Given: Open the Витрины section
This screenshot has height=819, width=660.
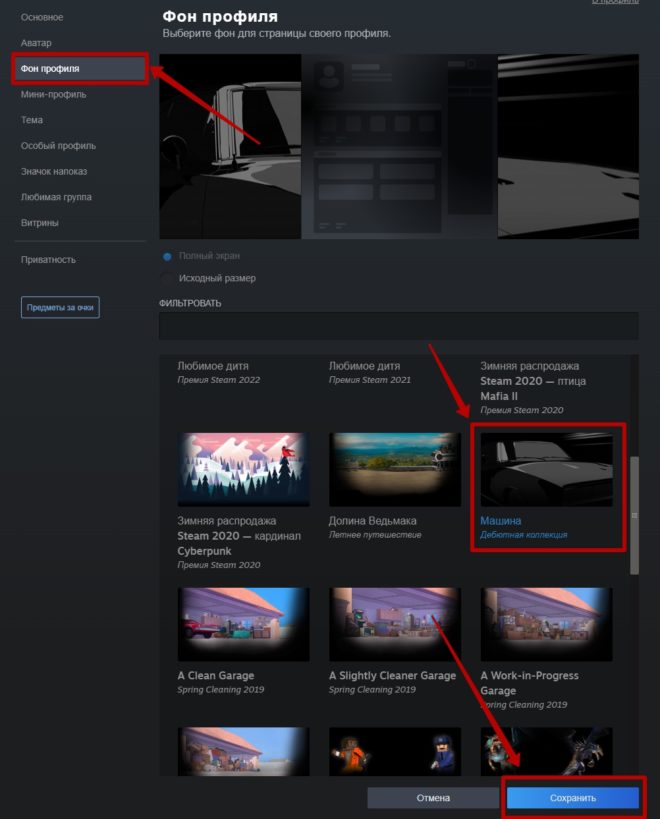Looking at the screenshot, I should coord(40,223).
